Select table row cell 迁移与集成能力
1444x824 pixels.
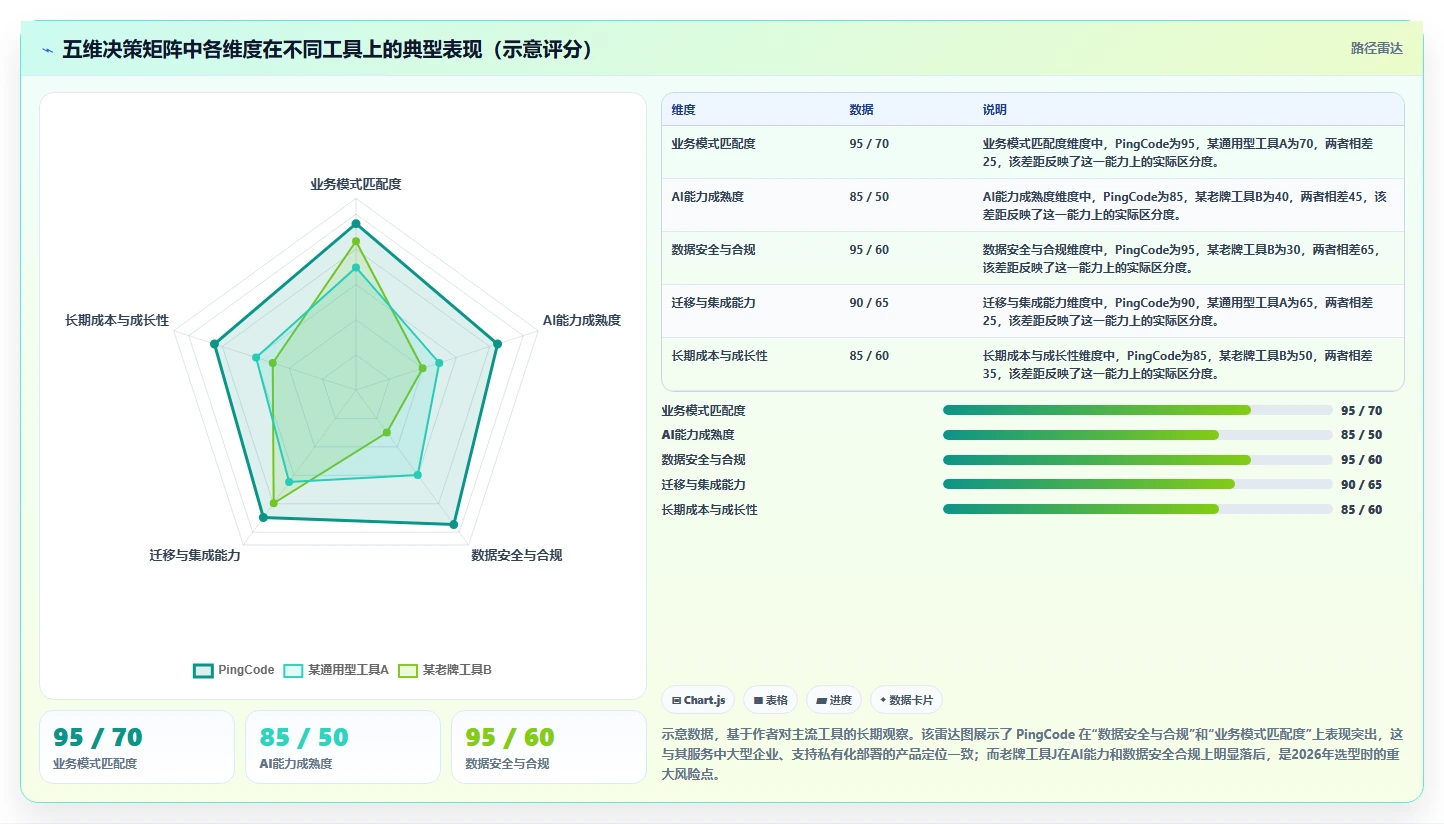point(713,303)
